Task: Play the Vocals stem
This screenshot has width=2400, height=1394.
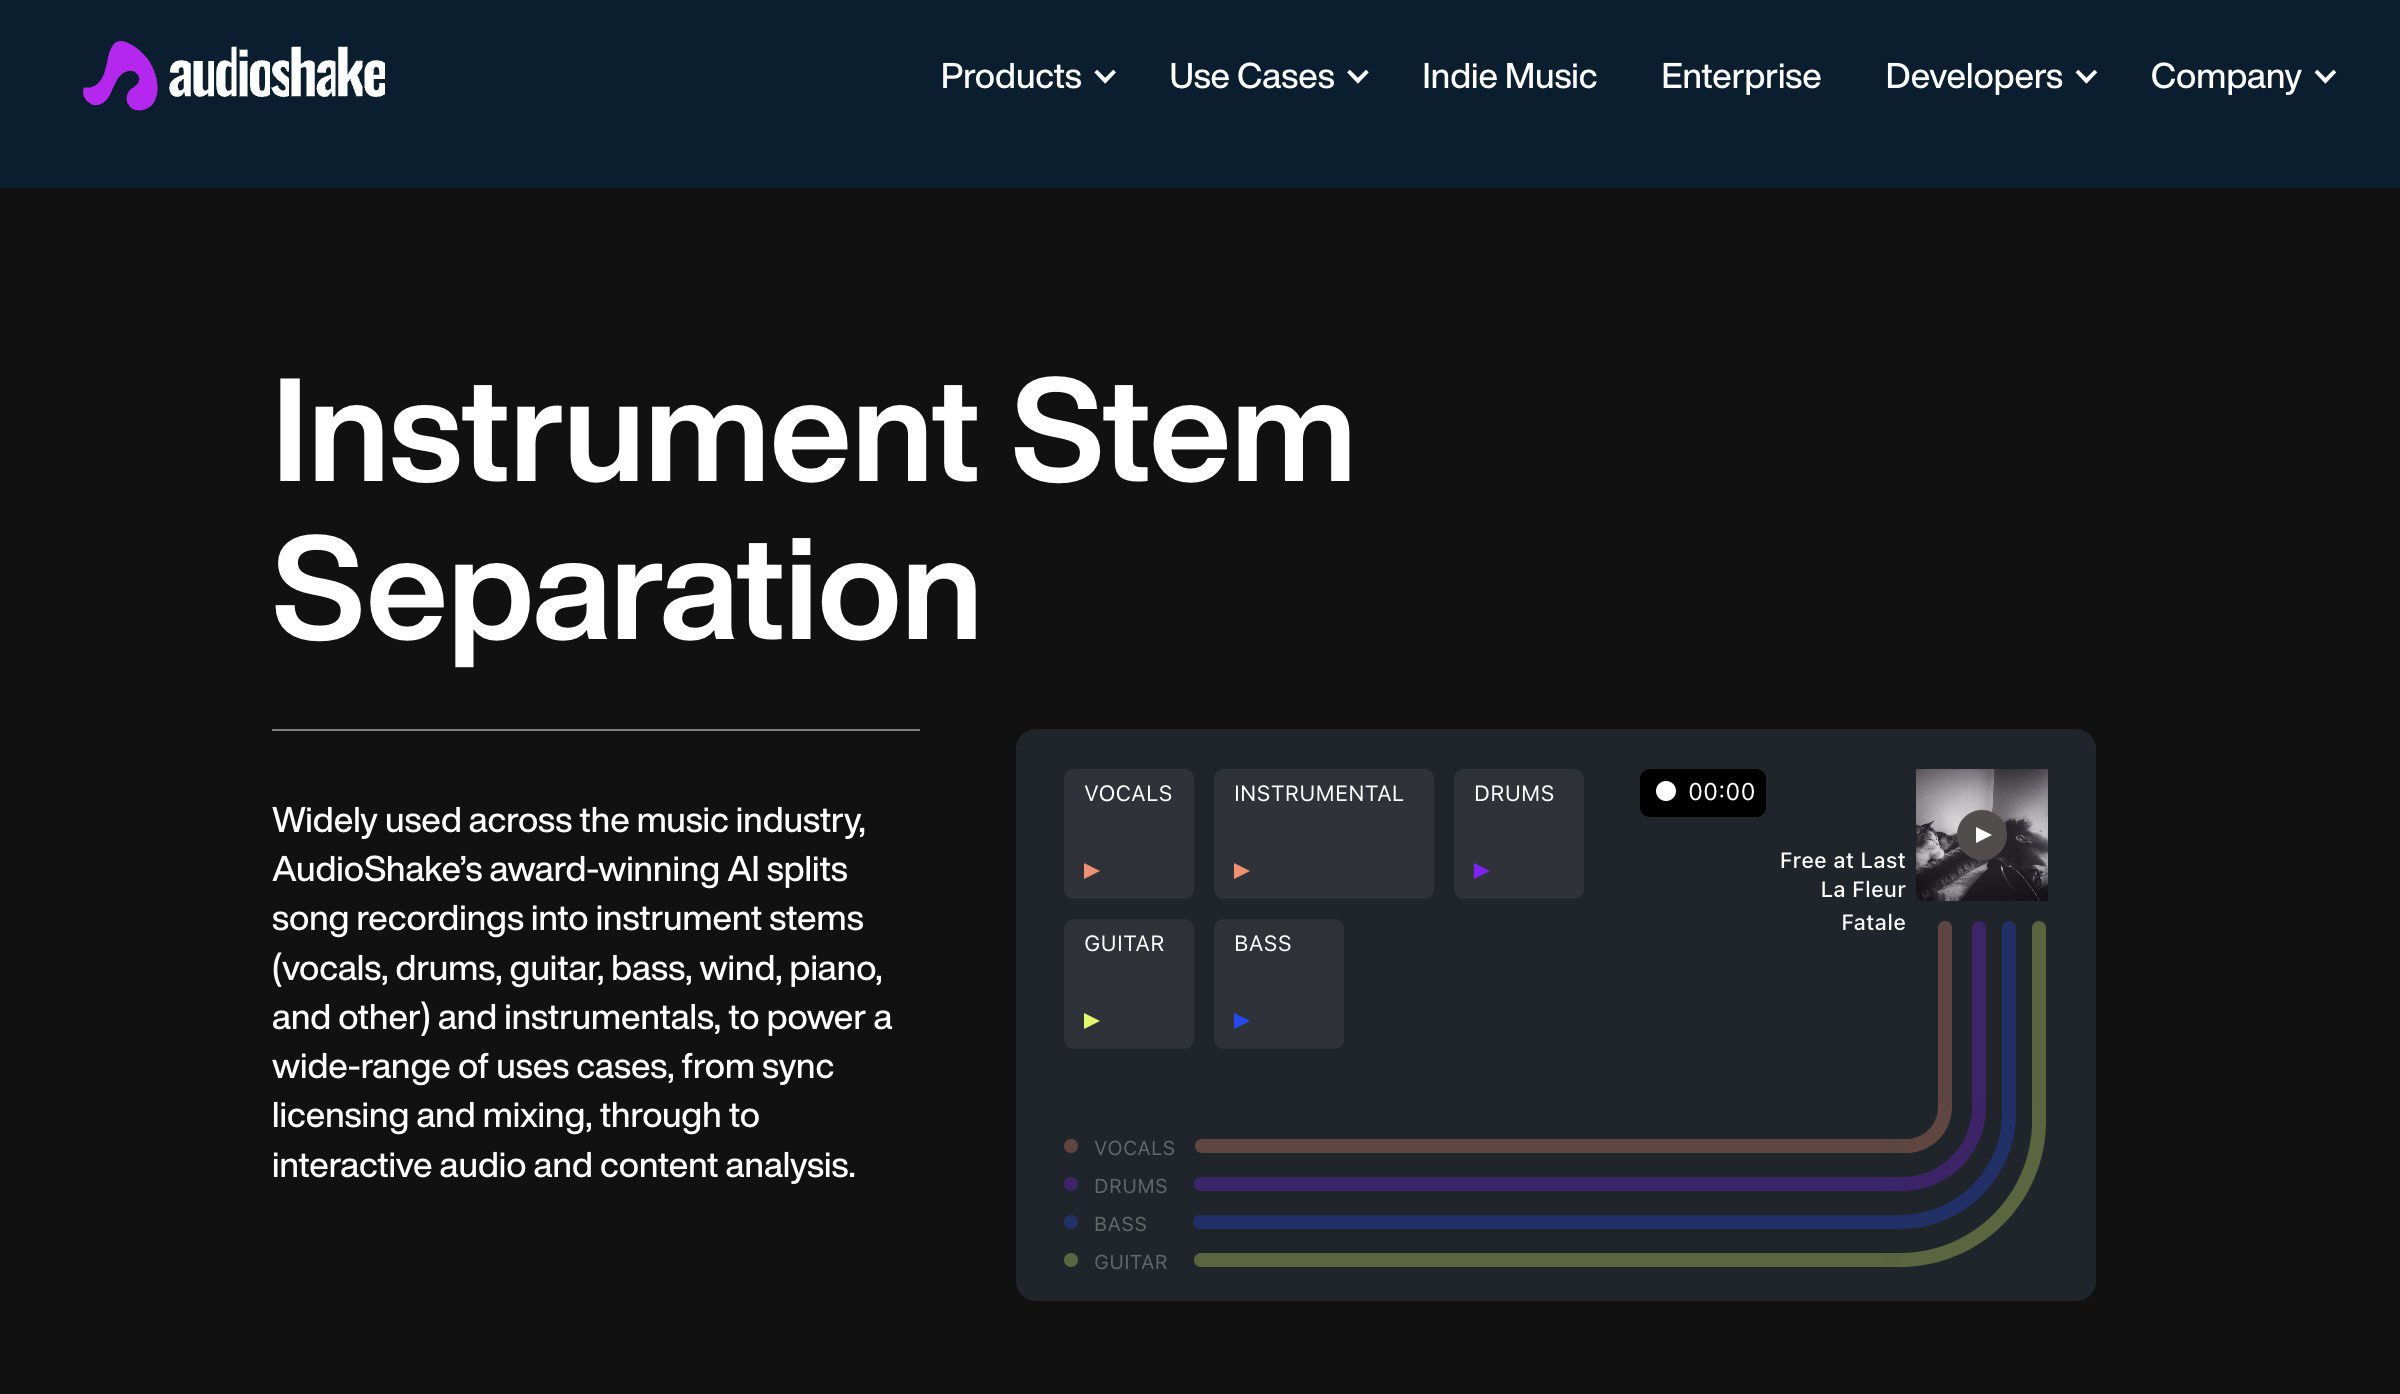Action: pyautogui.click(x=1091, y=871)
